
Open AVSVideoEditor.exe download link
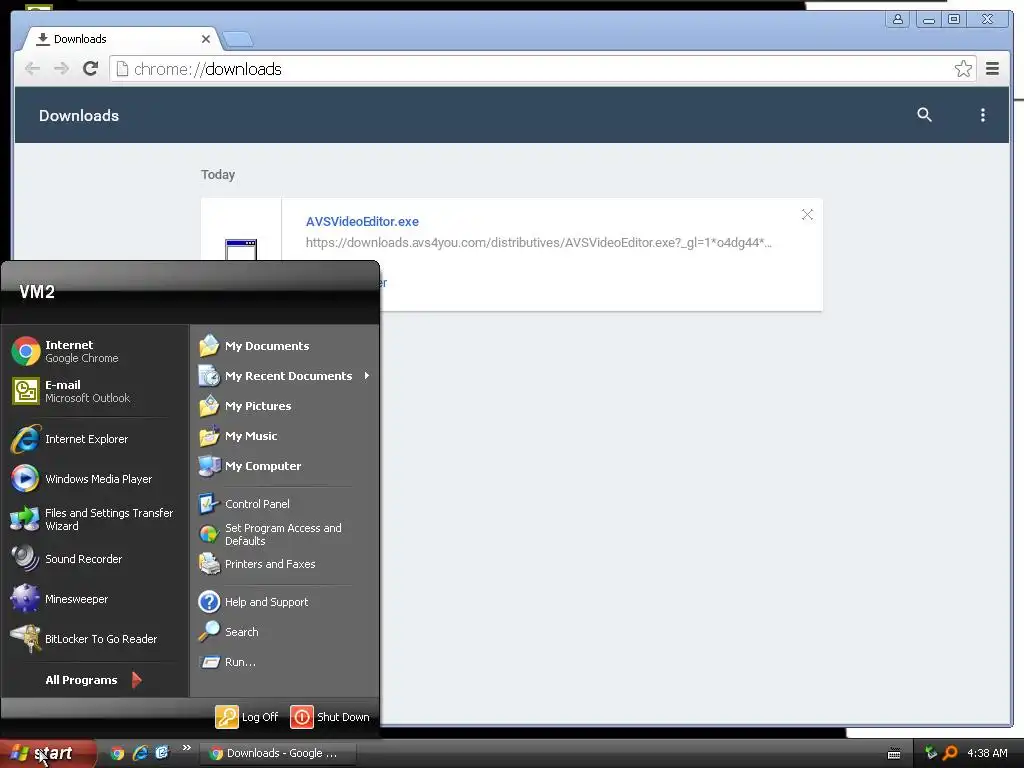tap(362, 221)
